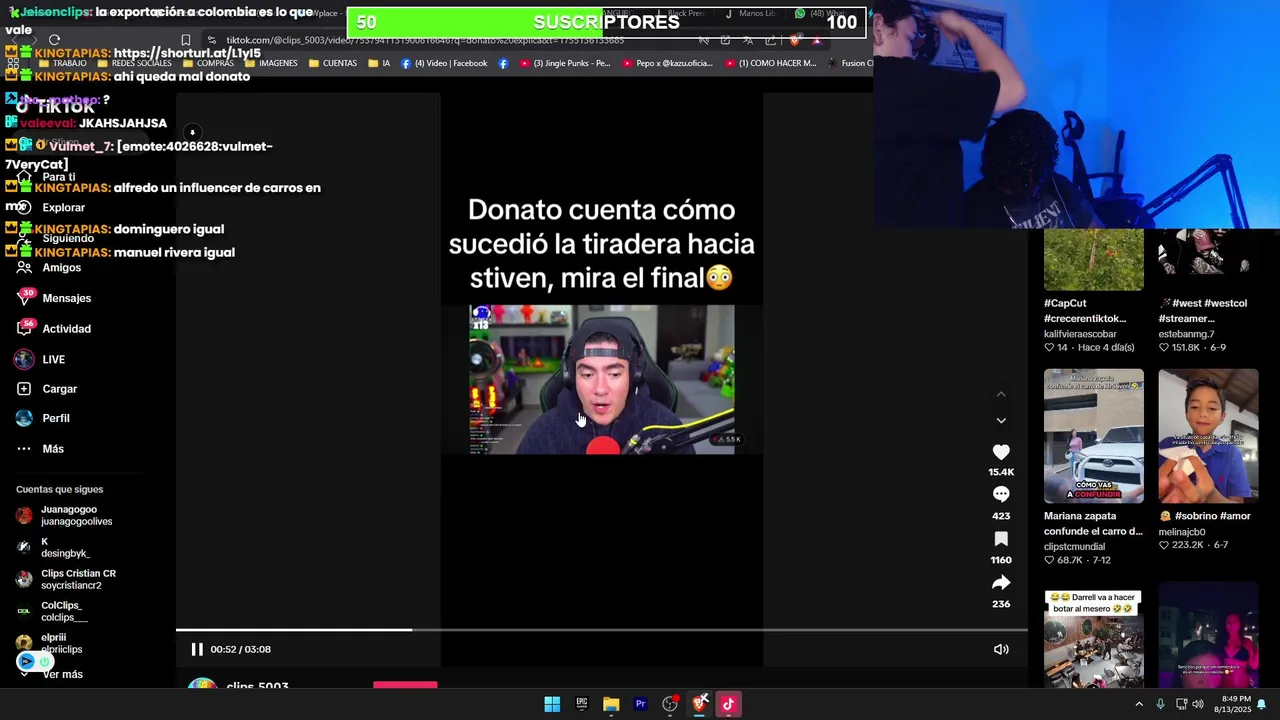Open the Video | Facebook bookmark
Screen dimensions: 1280x720
click(444, 63)
